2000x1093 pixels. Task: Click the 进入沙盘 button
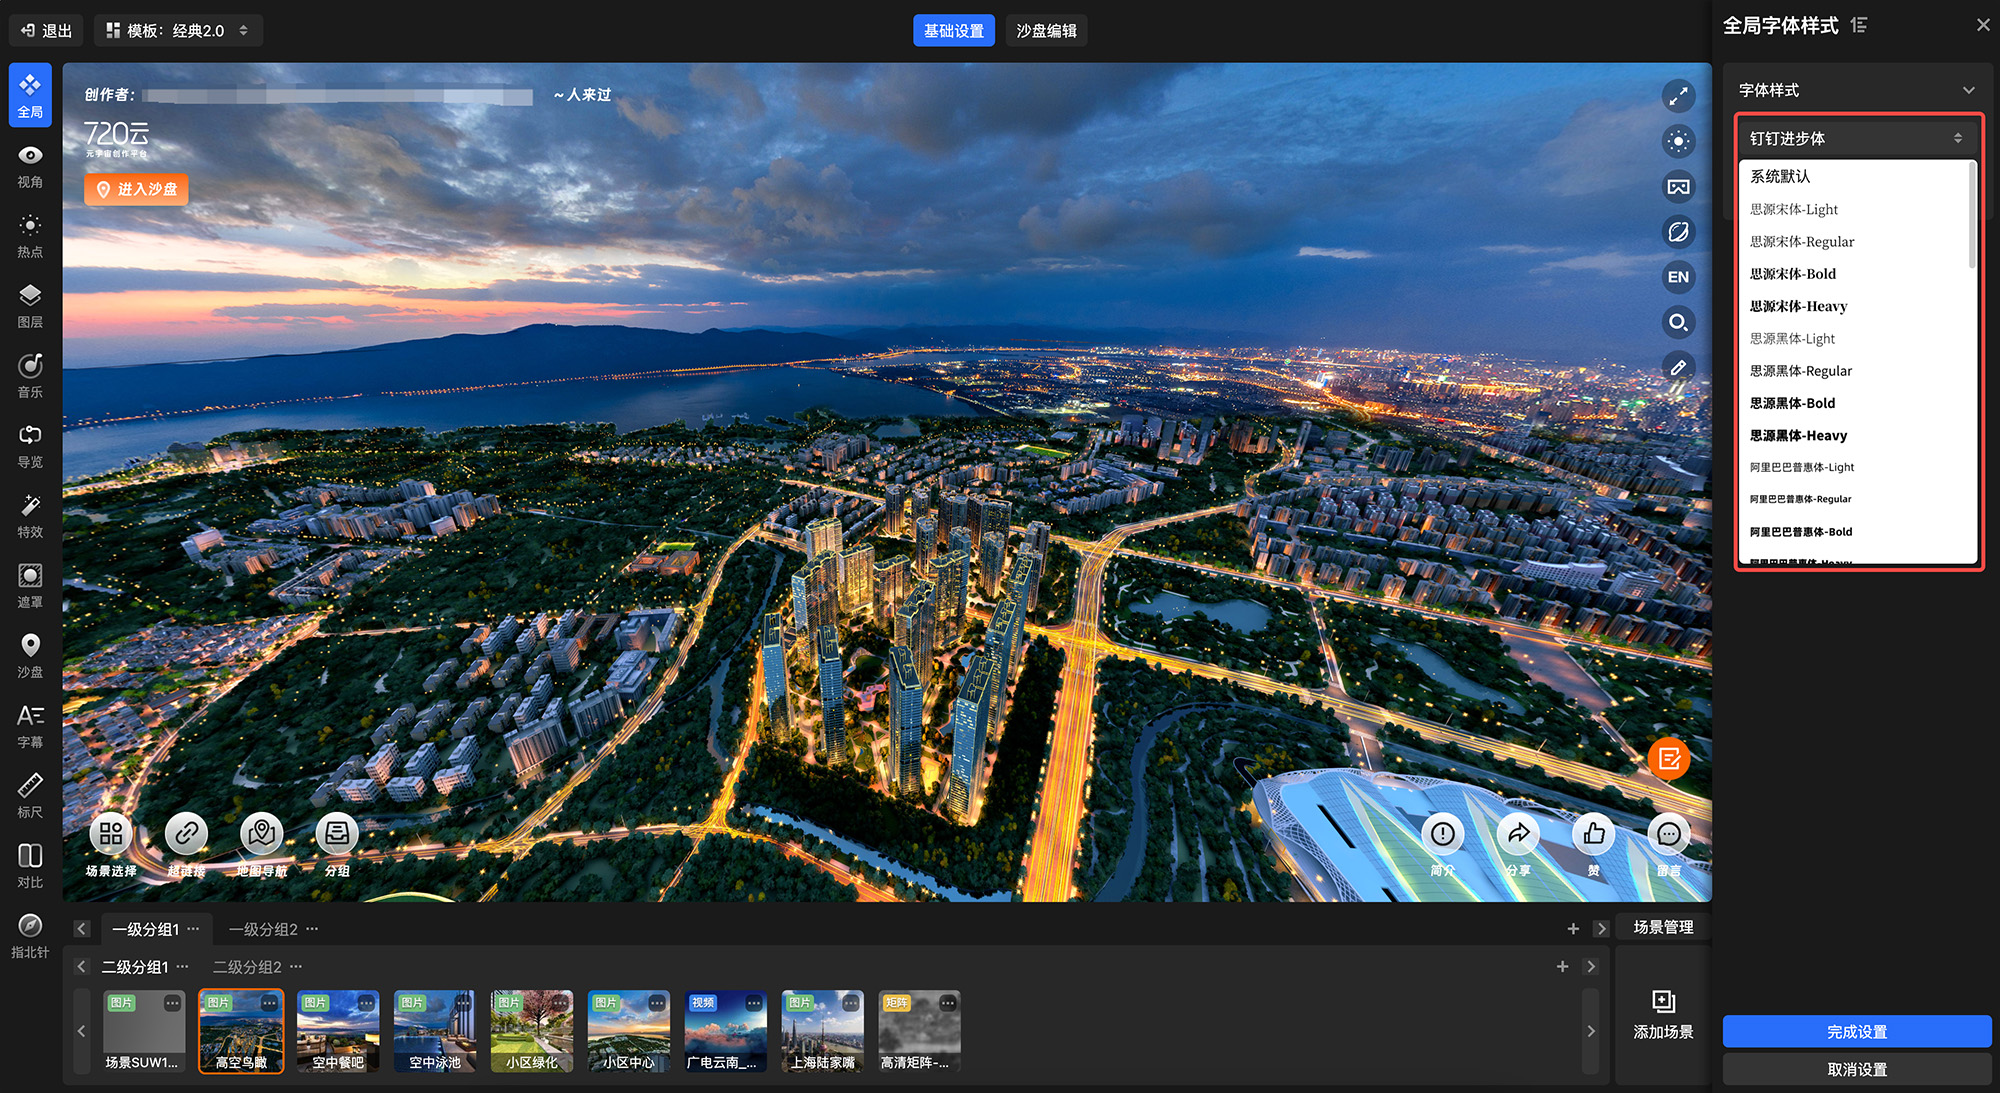coord(137,189)
